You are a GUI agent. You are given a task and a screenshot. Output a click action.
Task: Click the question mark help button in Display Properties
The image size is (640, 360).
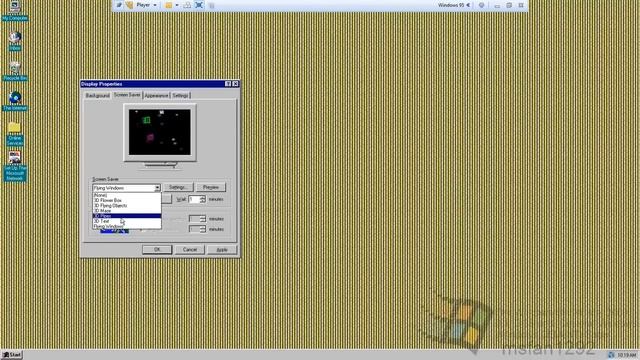(x=228, y=84)
